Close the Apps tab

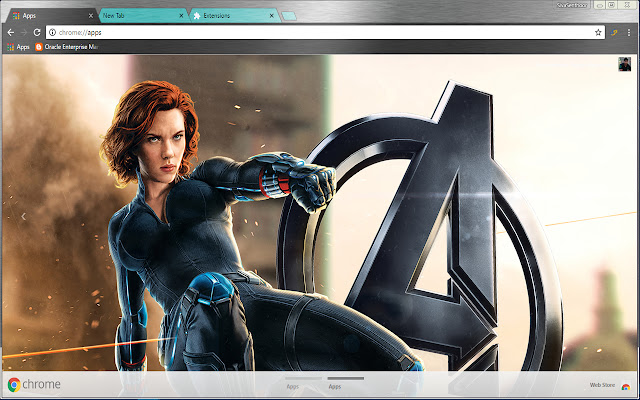coord(91,16)
